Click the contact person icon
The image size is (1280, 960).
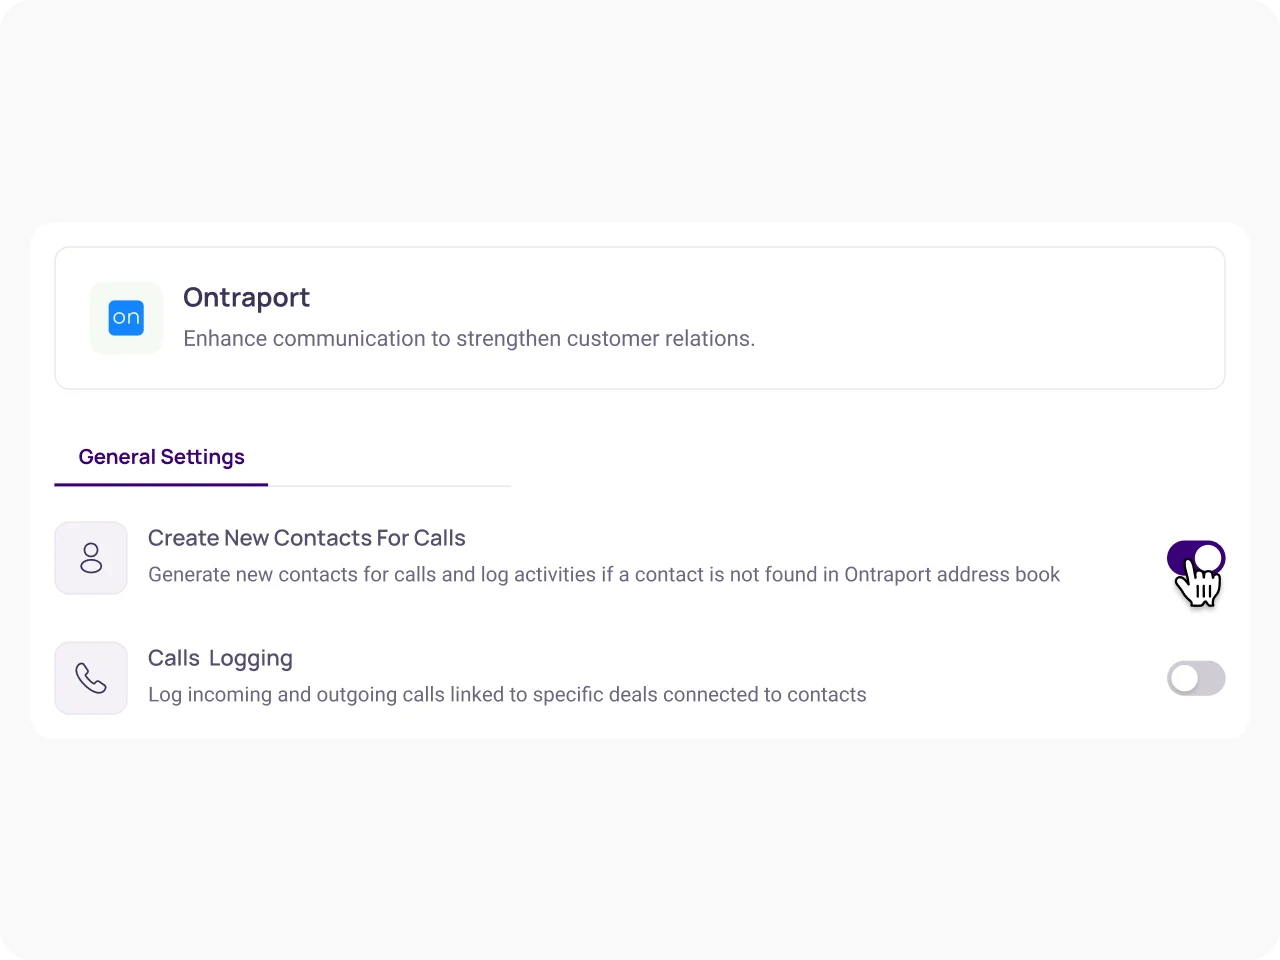91,558
